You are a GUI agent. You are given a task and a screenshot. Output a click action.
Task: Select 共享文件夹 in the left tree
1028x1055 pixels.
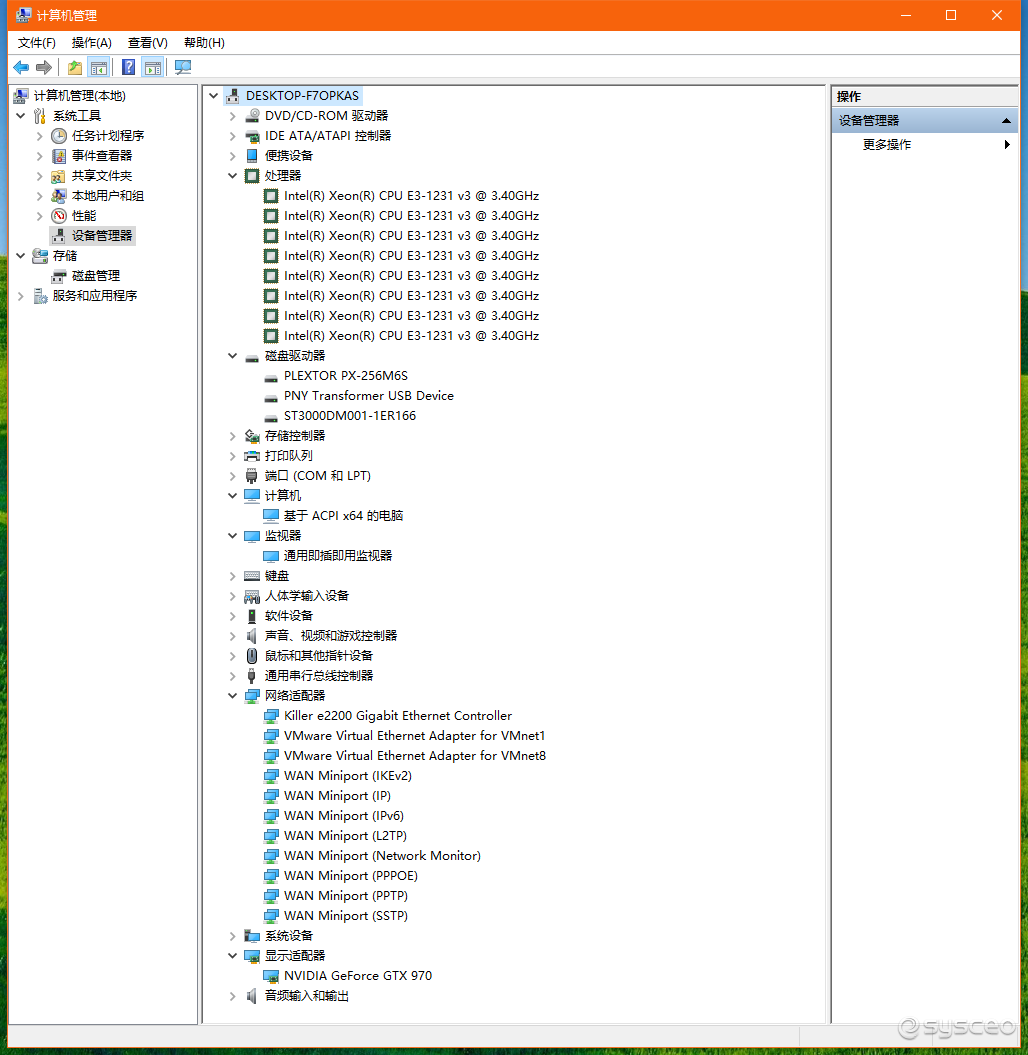(x=102, y=176)
